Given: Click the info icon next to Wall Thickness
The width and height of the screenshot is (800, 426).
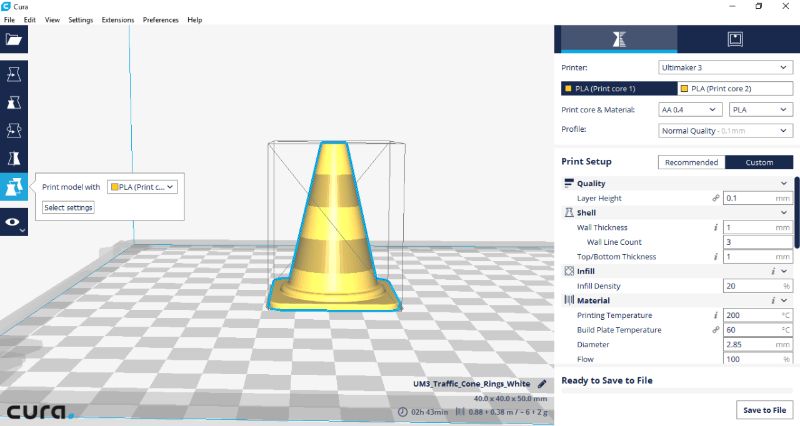Looking at the screenshot, I should (716, 228).
